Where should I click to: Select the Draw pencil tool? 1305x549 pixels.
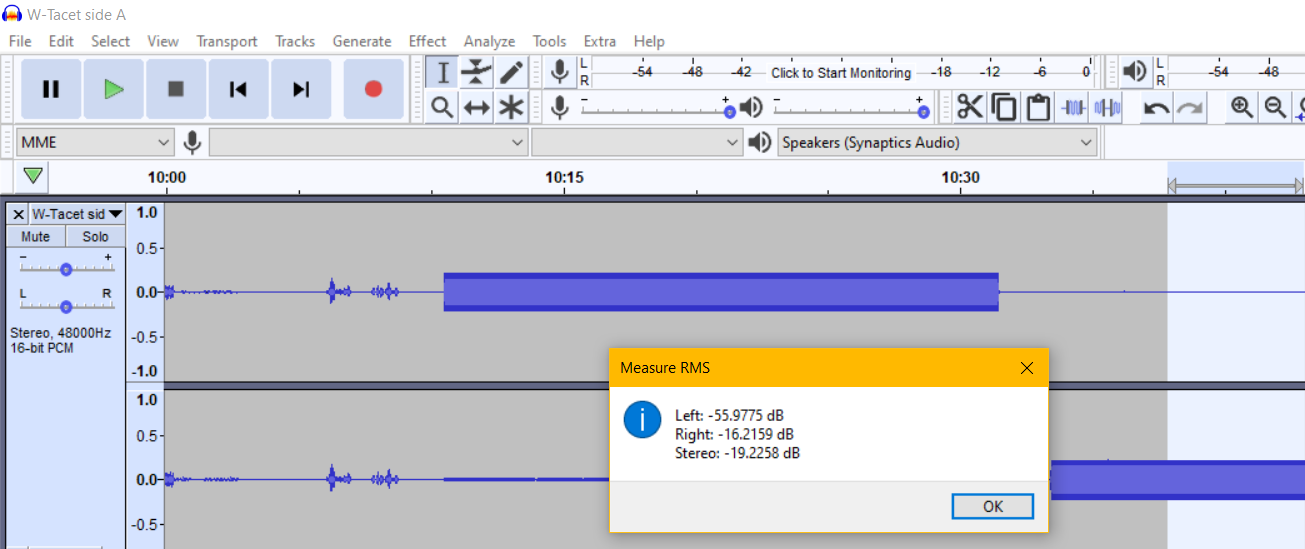click(x=511, y=72)
